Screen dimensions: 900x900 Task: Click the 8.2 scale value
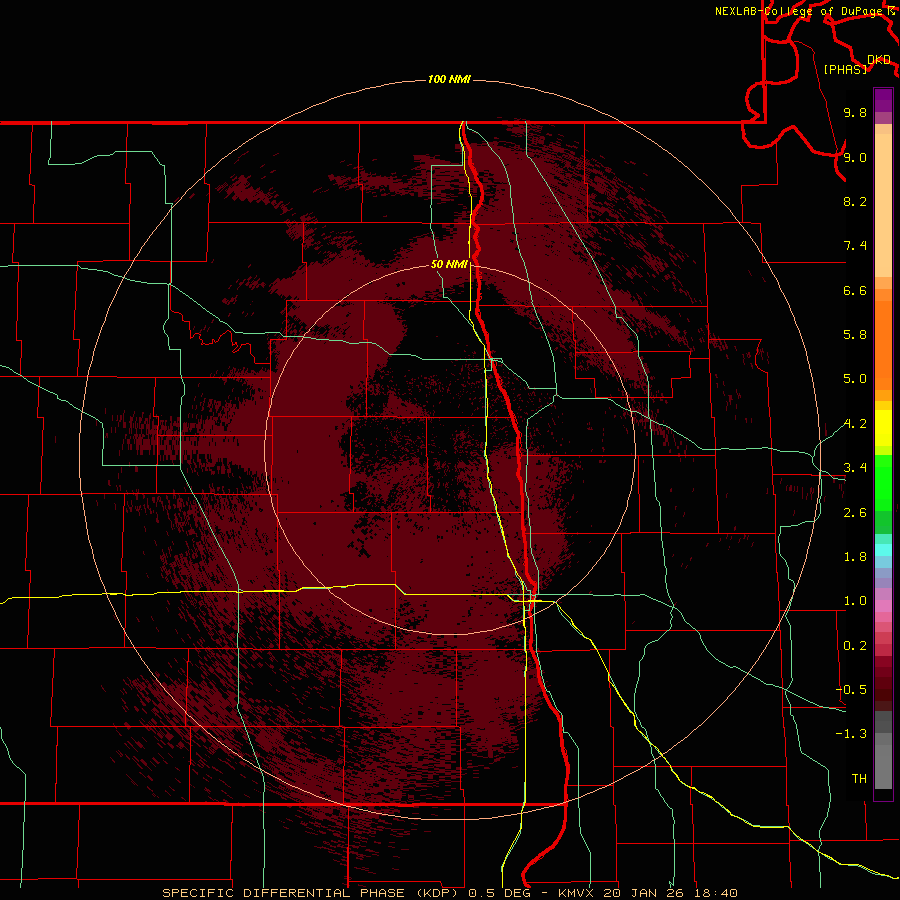[855, 201]
